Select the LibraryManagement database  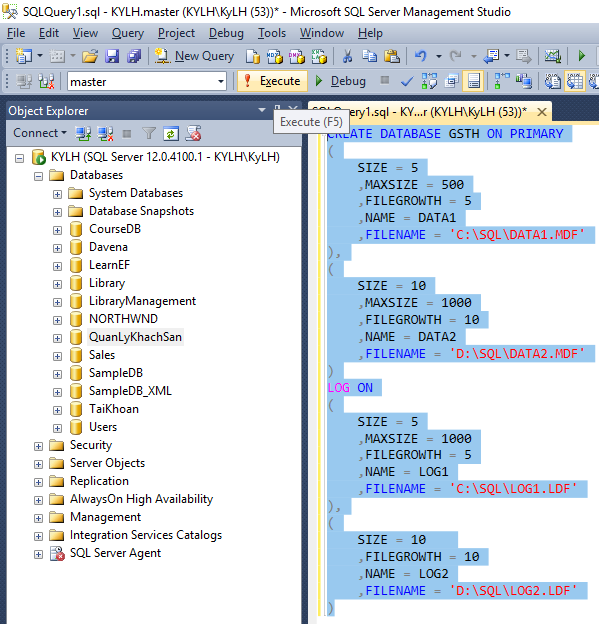tap(142, 301)
